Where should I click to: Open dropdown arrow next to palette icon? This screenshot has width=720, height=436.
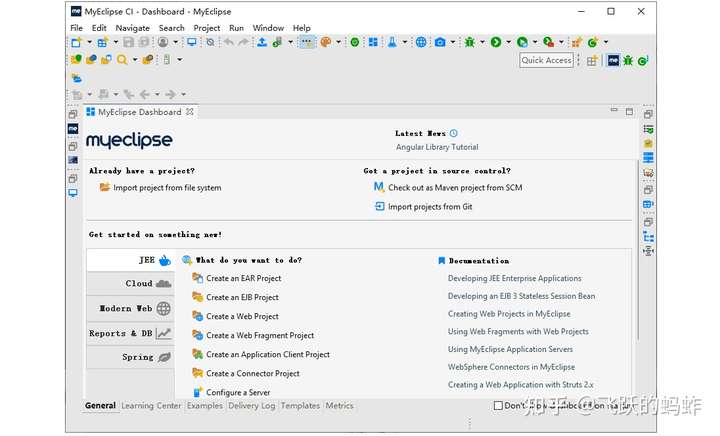coord(339,42)
